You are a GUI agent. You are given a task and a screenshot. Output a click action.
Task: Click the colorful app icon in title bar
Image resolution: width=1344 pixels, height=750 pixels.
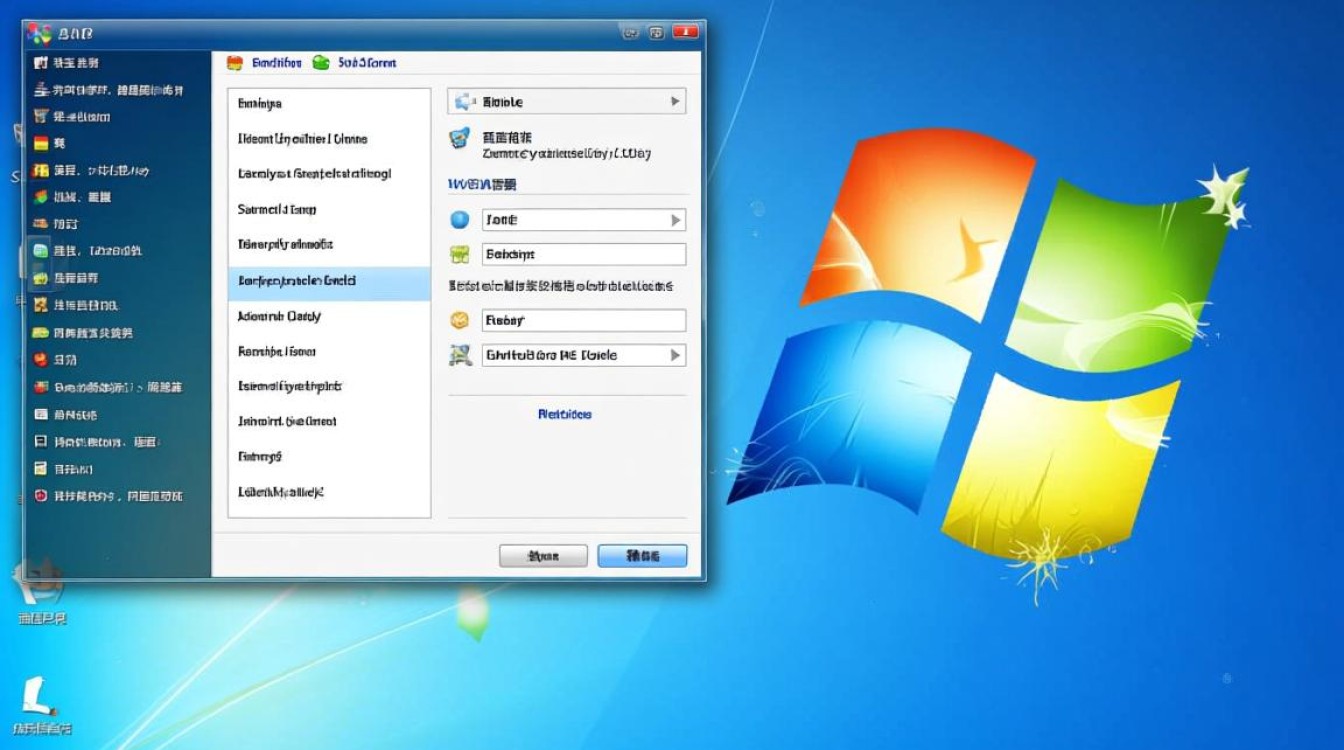point(39,33)
